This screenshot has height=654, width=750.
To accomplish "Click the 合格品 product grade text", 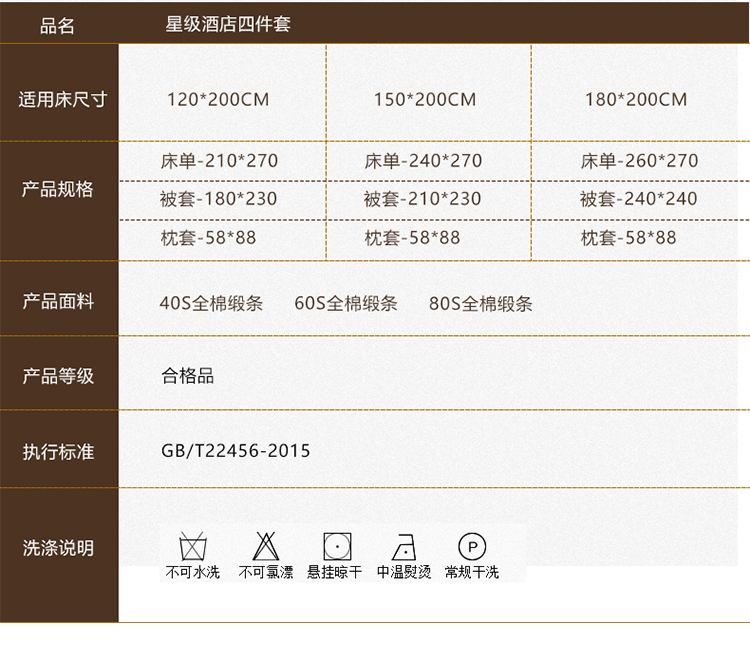I will click(188, 376).
